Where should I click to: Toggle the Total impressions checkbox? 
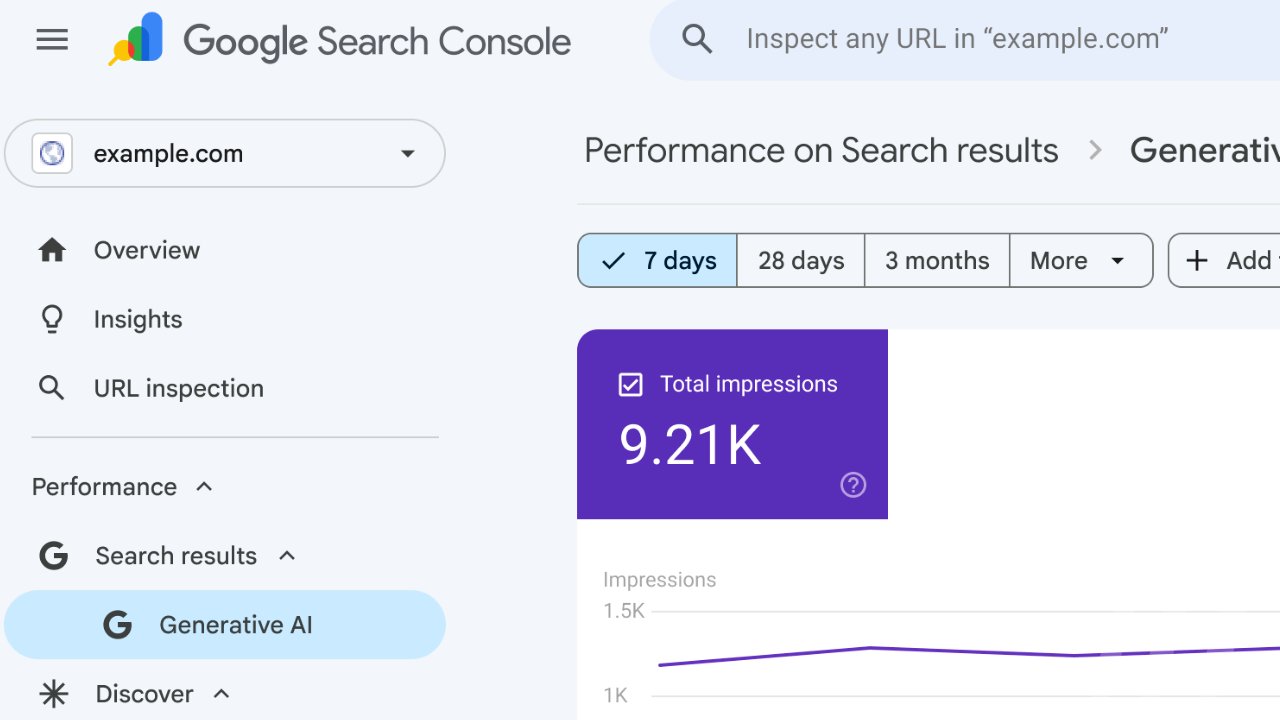point(630,384)
